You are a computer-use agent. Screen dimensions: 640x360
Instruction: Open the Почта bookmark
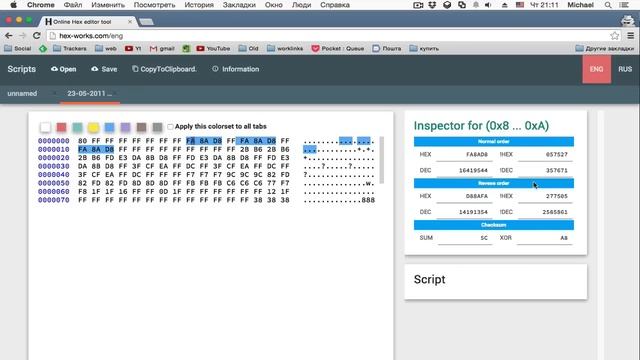pyautogui.click(x=387, y=48)
